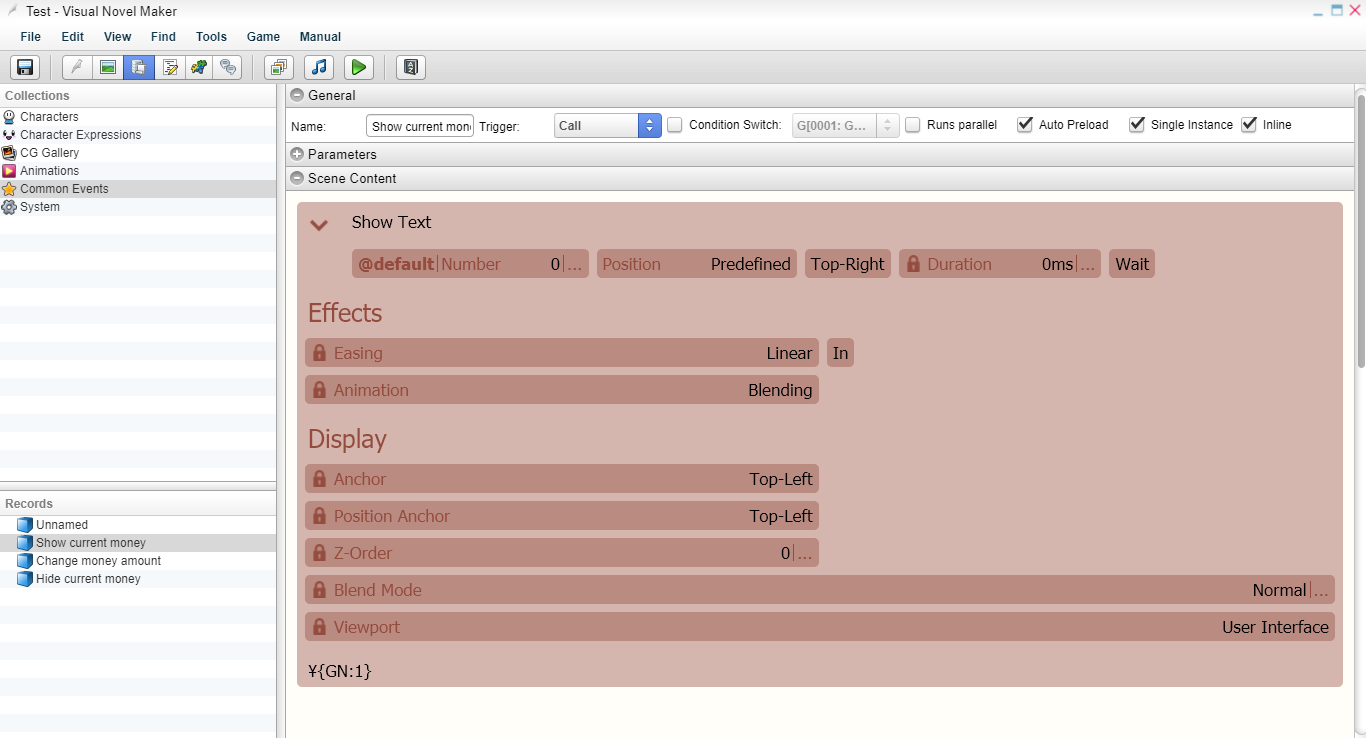
Task: Open the stacked images resource manager icon
Action: pos(278,67)
